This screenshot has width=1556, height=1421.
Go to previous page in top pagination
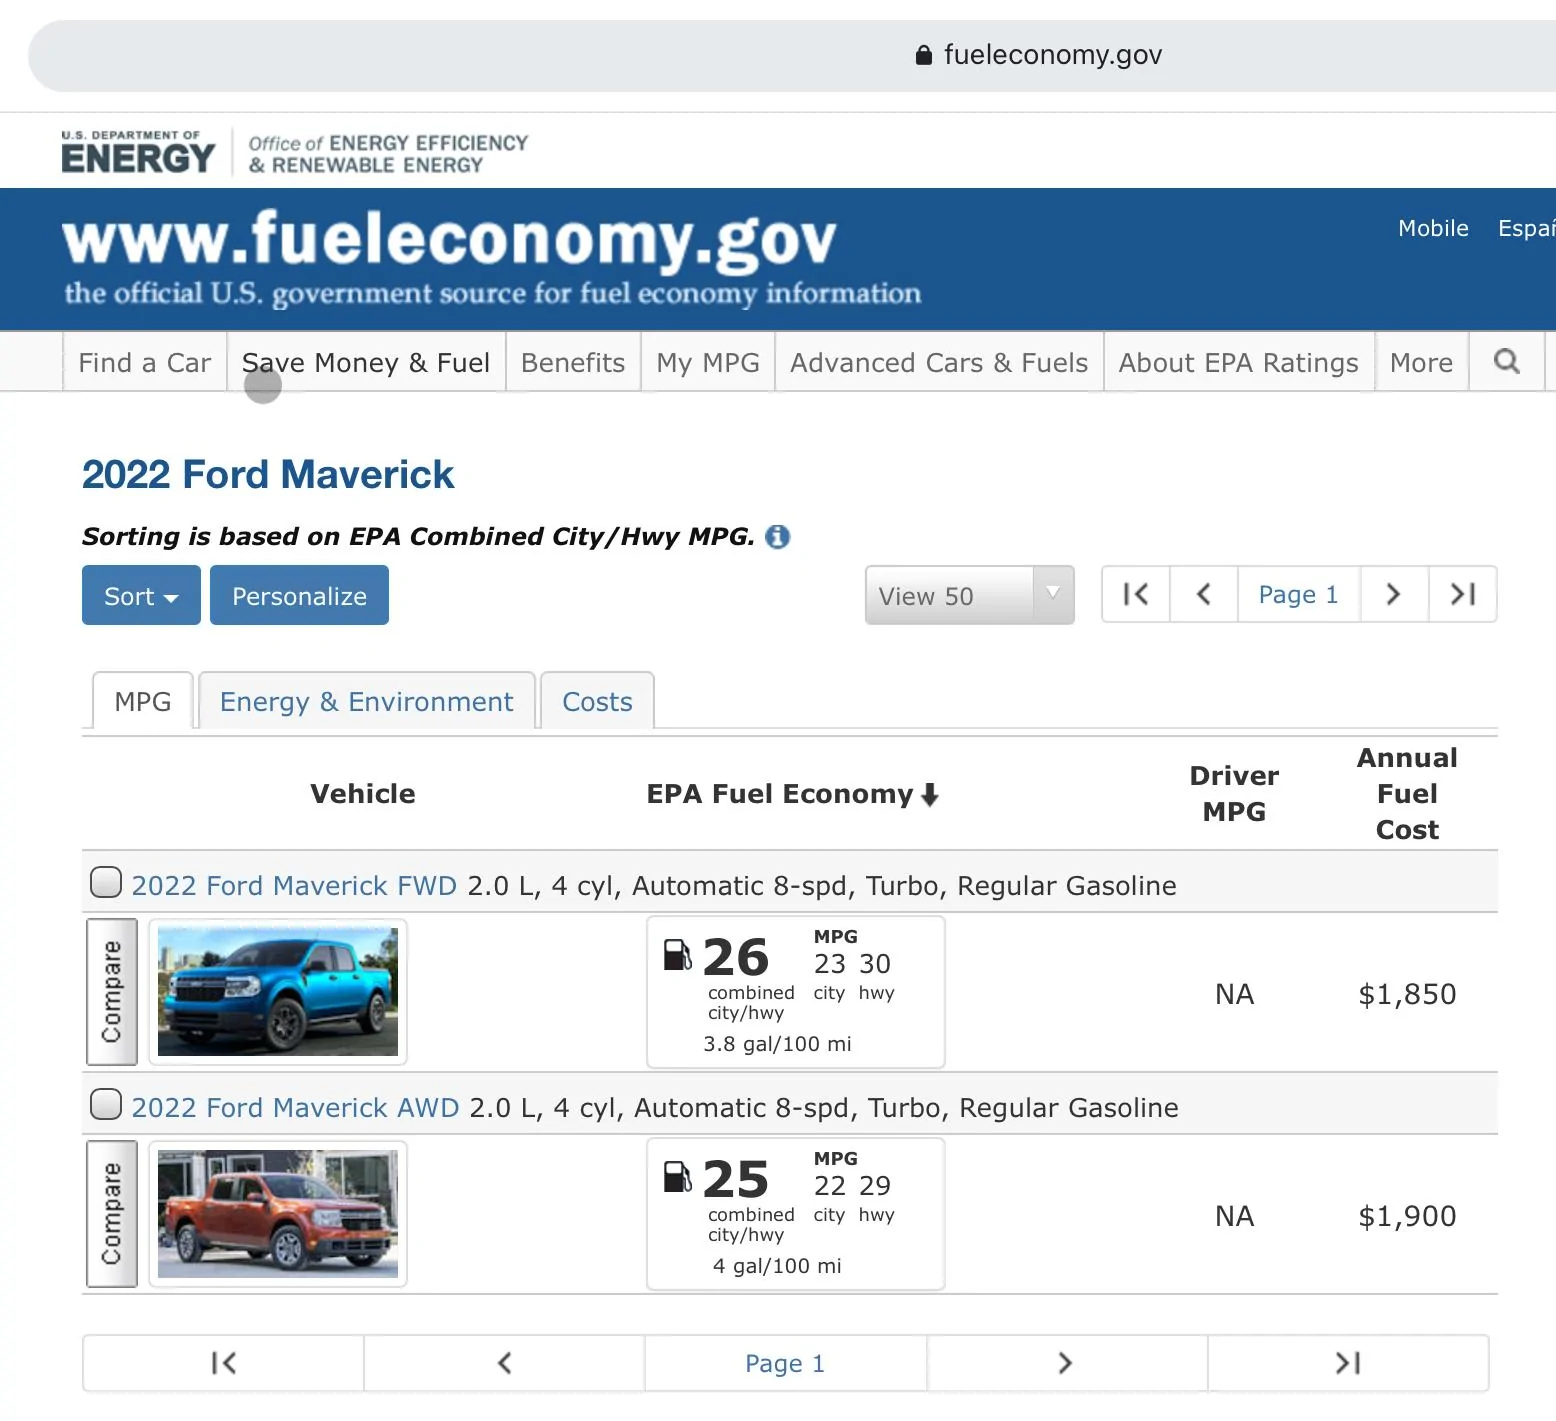[x=1204, y=595]
